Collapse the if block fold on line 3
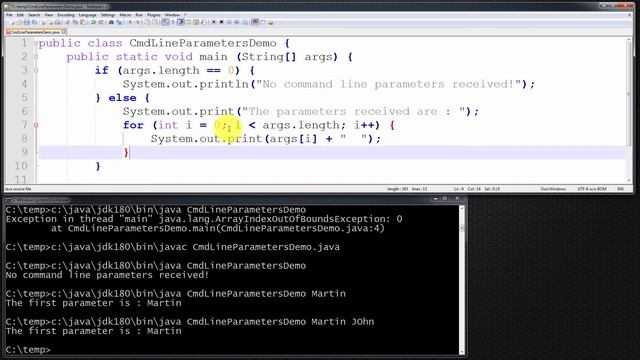 coord(36,71)
